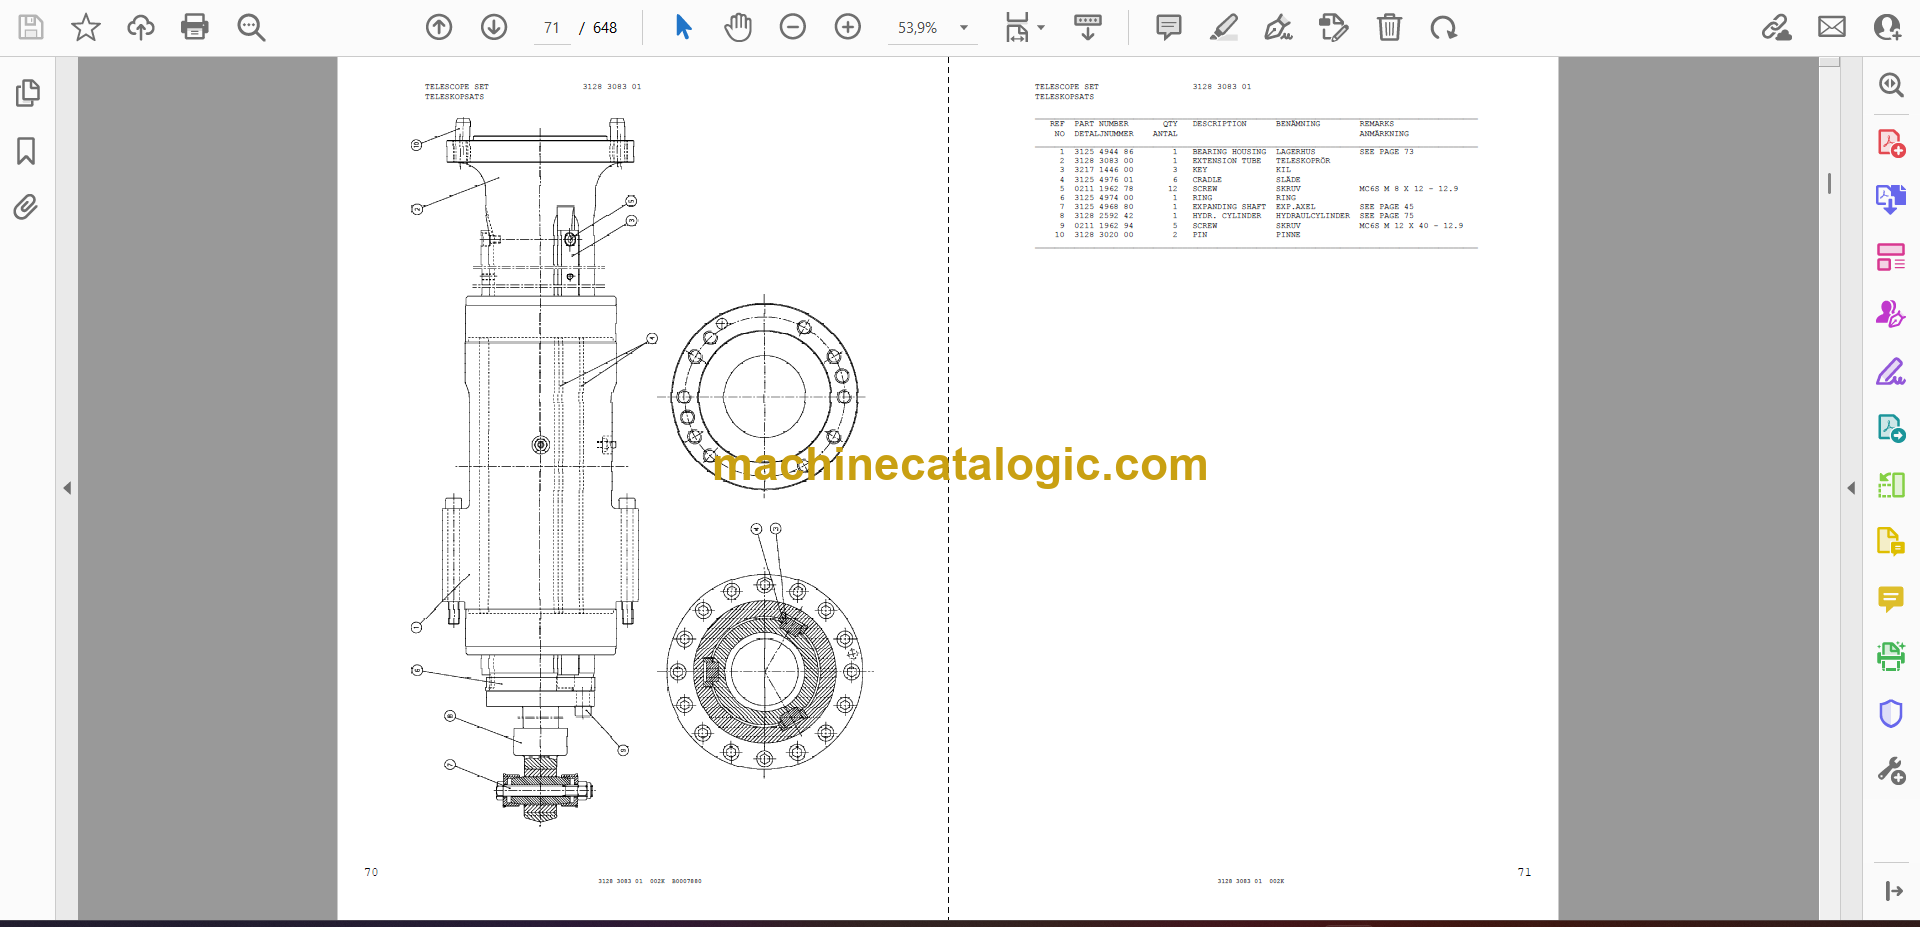The width and height of the screenshot is (1920, 927).
Task: Open the Organize Pages tool
Action: pos(1891,257)
